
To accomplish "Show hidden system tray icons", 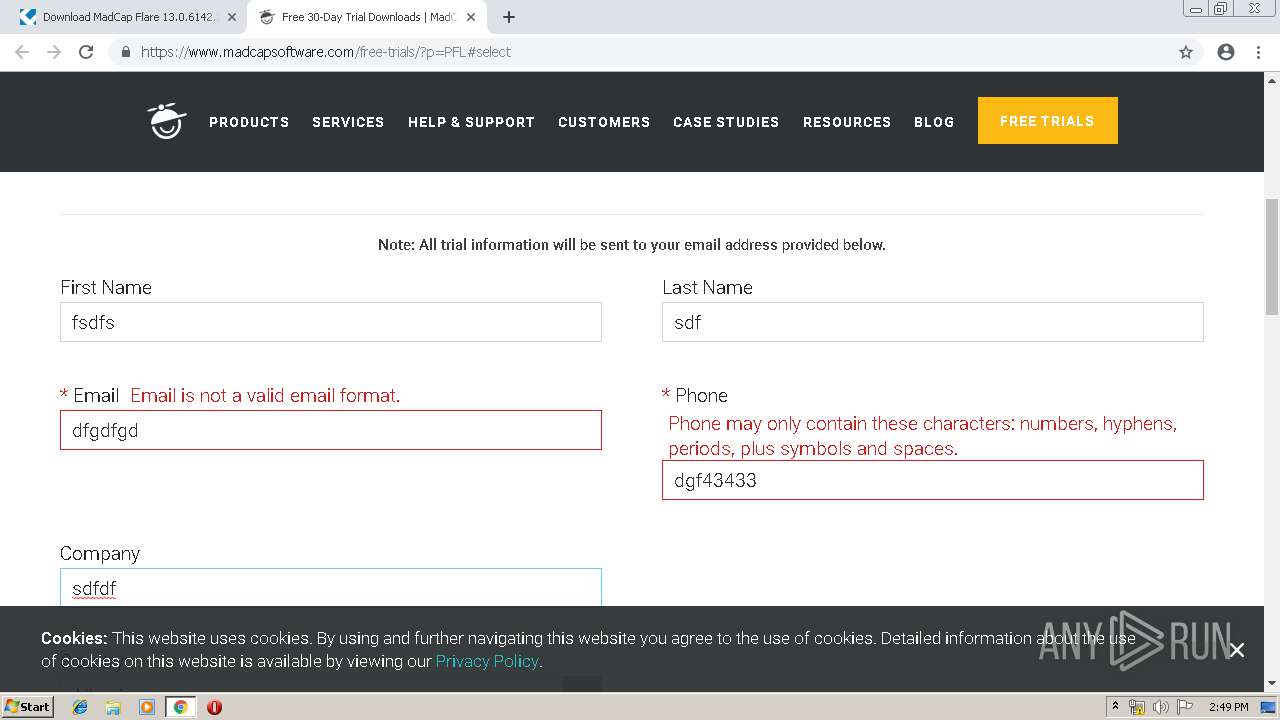I will [1115, 707].
